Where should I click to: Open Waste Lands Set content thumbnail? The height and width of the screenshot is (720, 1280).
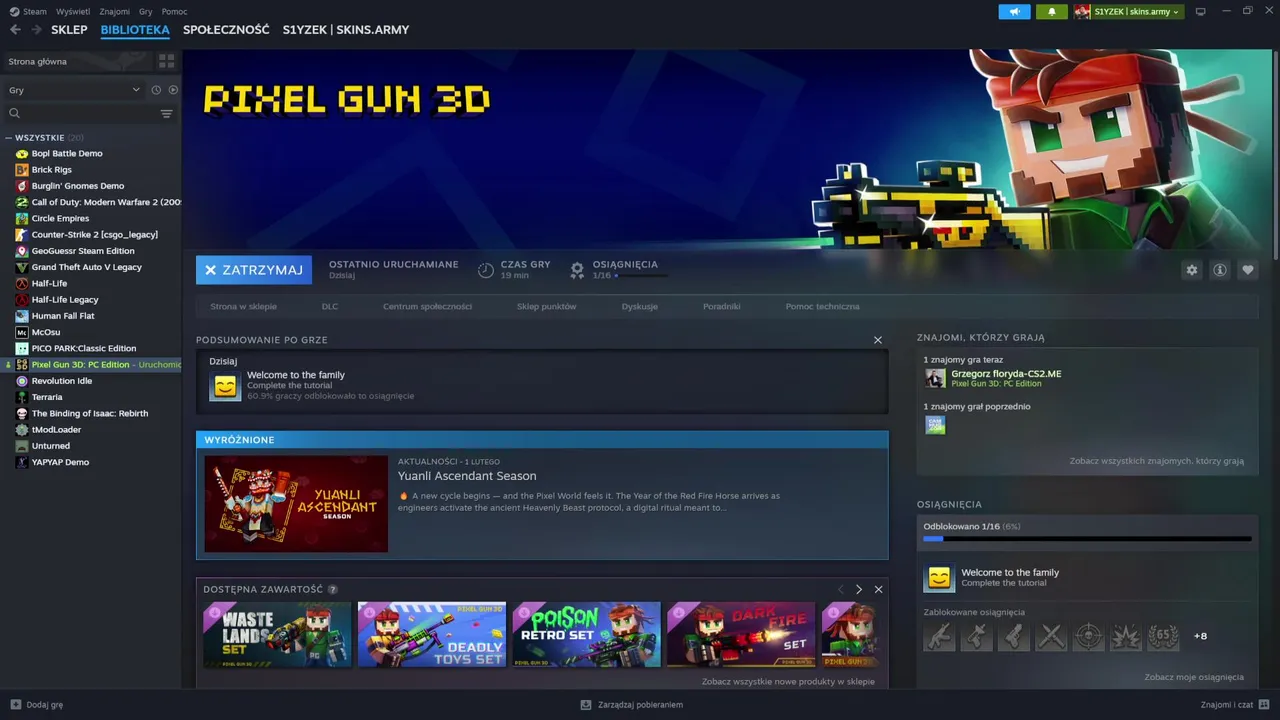tap(277, 634)
